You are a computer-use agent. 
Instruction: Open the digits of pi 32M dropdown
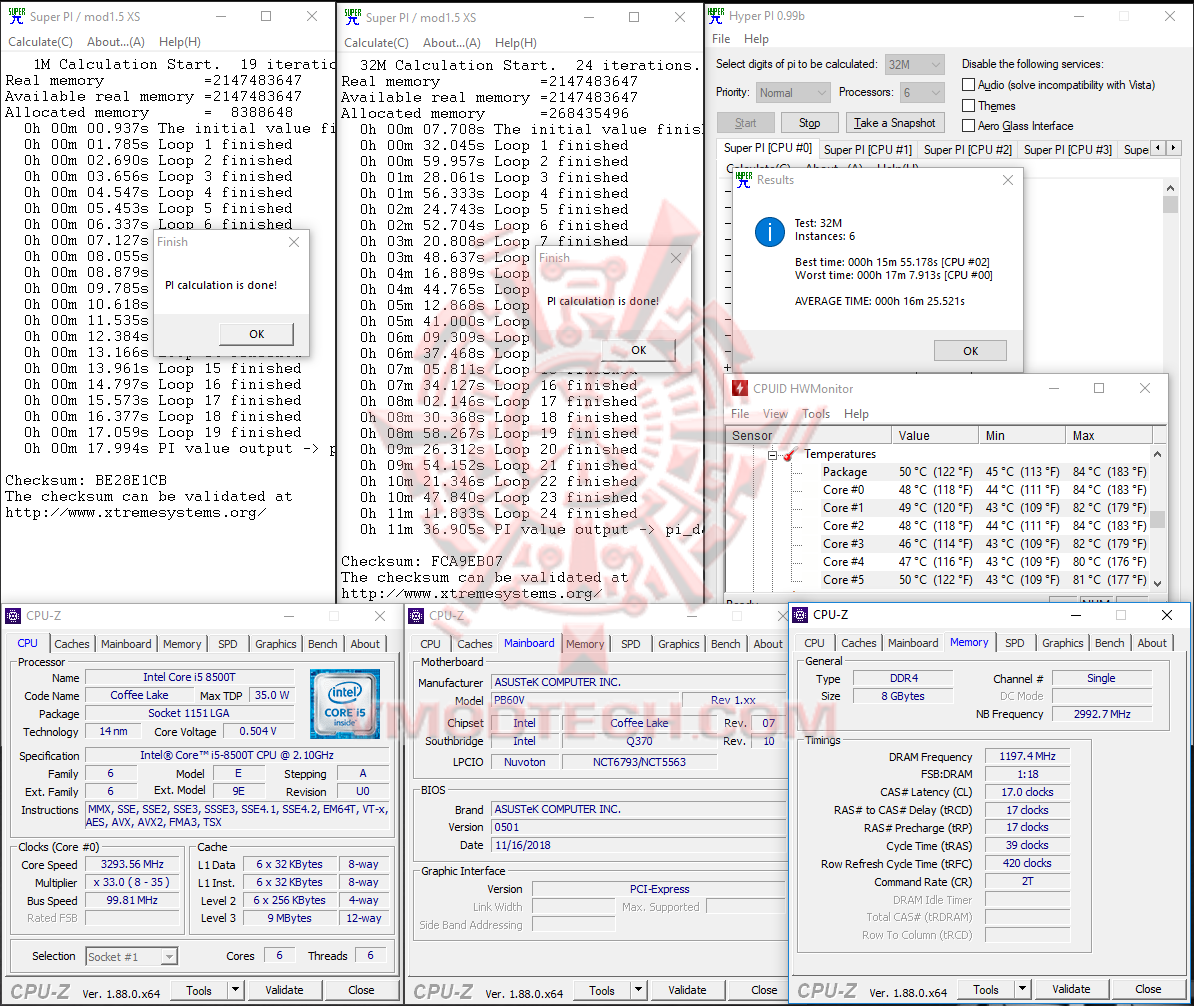click(x=915, y=65)
